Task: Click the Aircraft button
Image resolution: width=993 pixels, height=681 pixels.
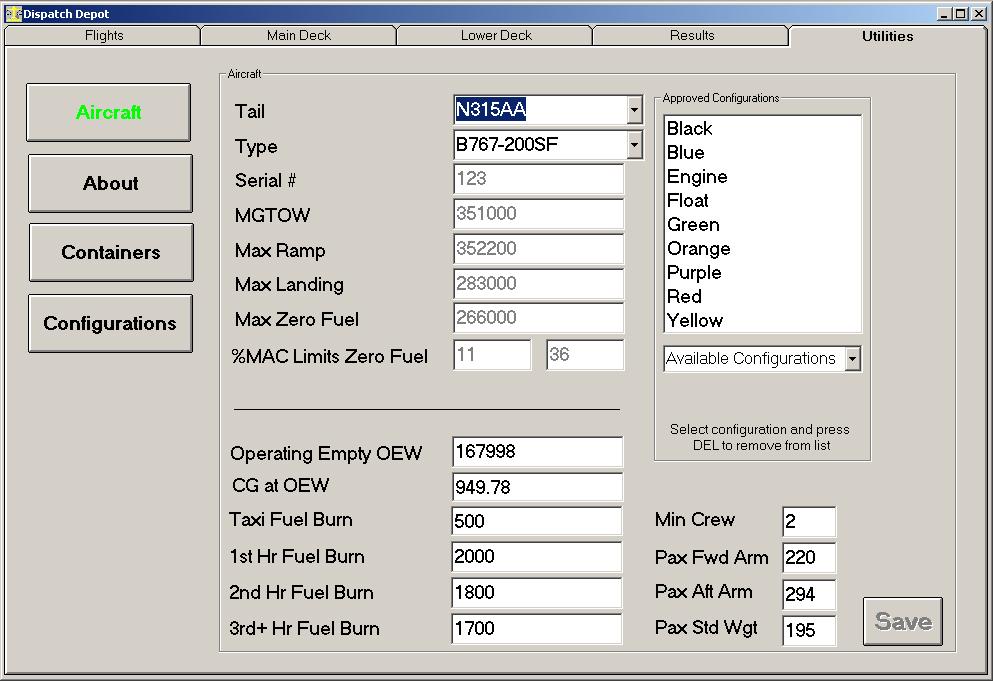Action: coord(108,112)
